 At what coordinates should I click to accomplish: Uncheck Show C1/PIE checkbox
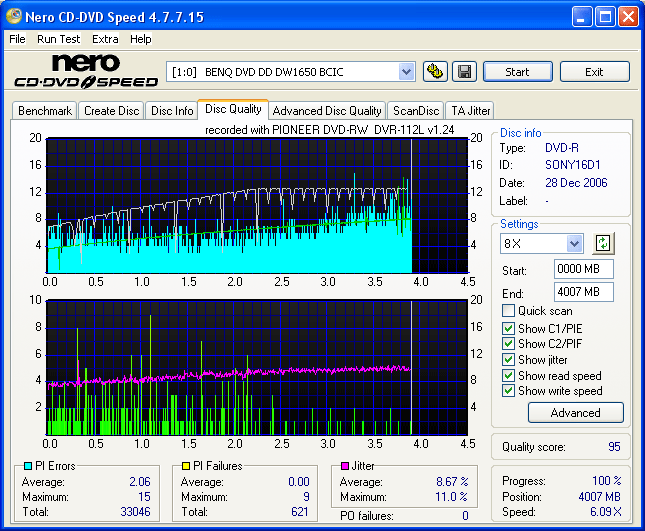(508, 328)
